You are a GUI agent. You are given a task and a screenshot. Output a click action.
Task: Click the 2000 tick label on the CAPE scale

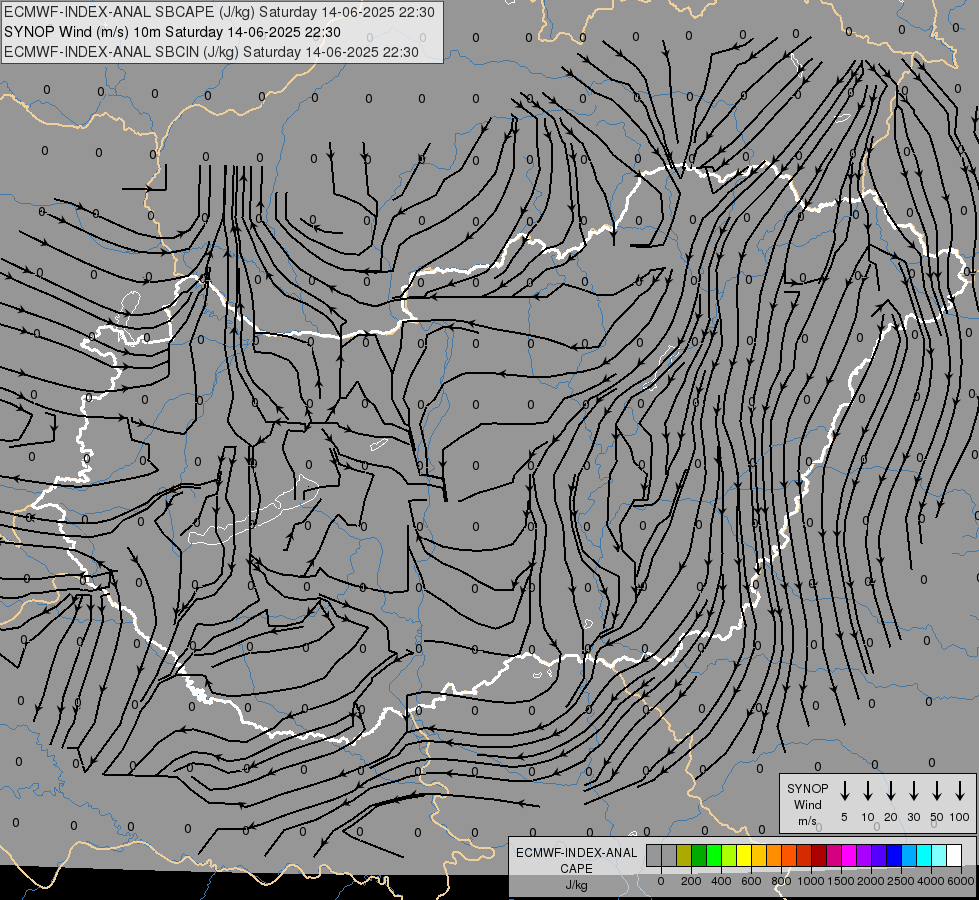coord(871,881)
